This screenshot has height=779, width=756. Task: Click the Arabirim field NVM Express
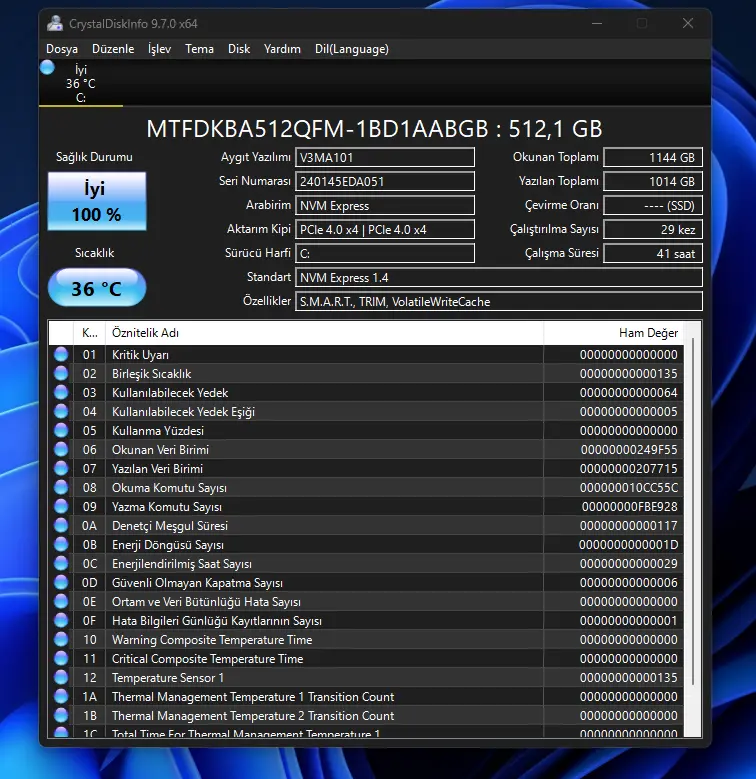point(385,205)
